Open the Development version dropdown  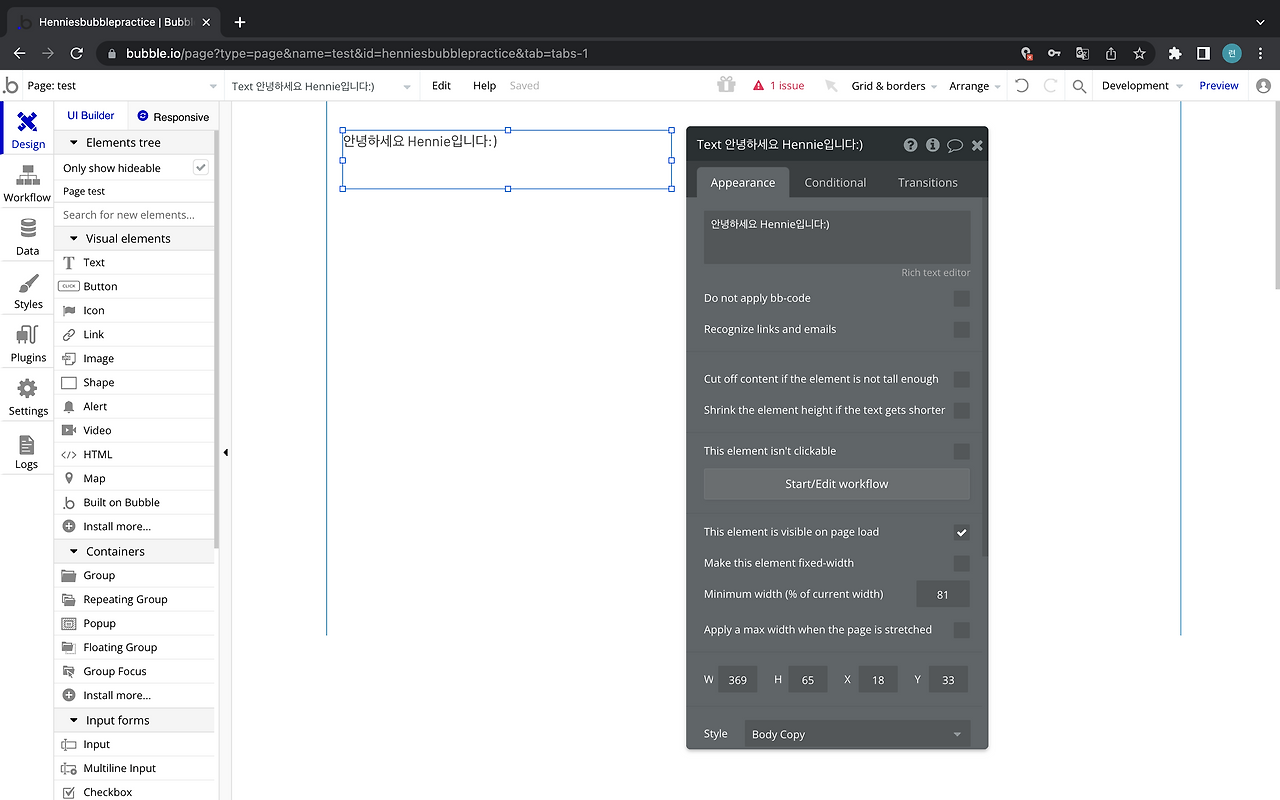1142,86
